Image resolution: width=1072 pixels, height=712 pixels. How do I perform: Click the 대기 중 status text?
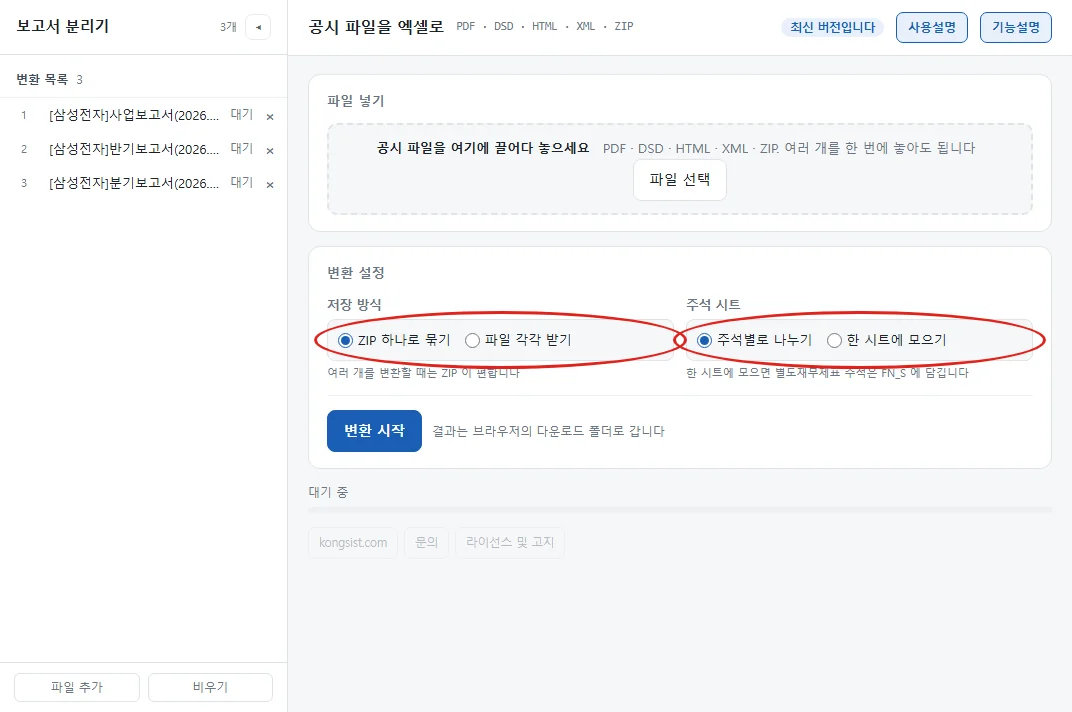click(328, 492)
